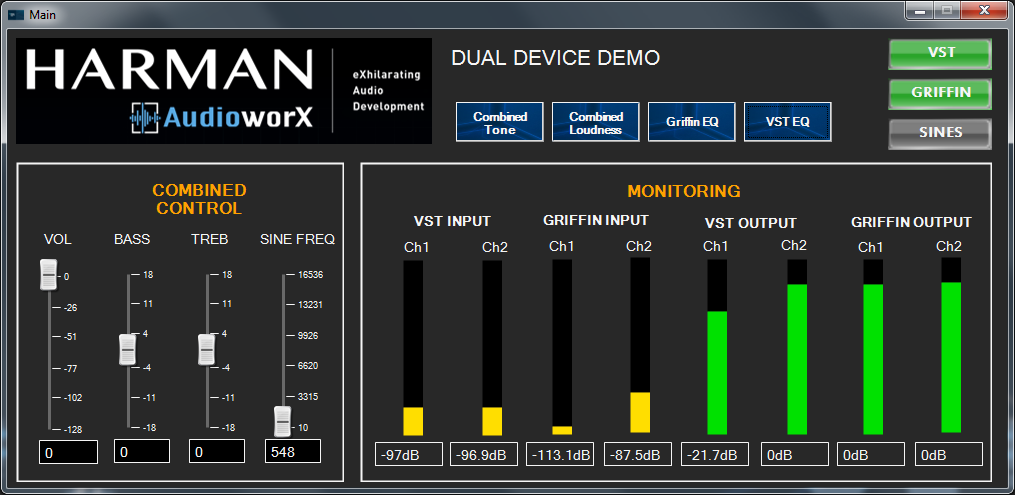Click the Main window title bar icon
1015x495 pixels.
coord(15,14)
